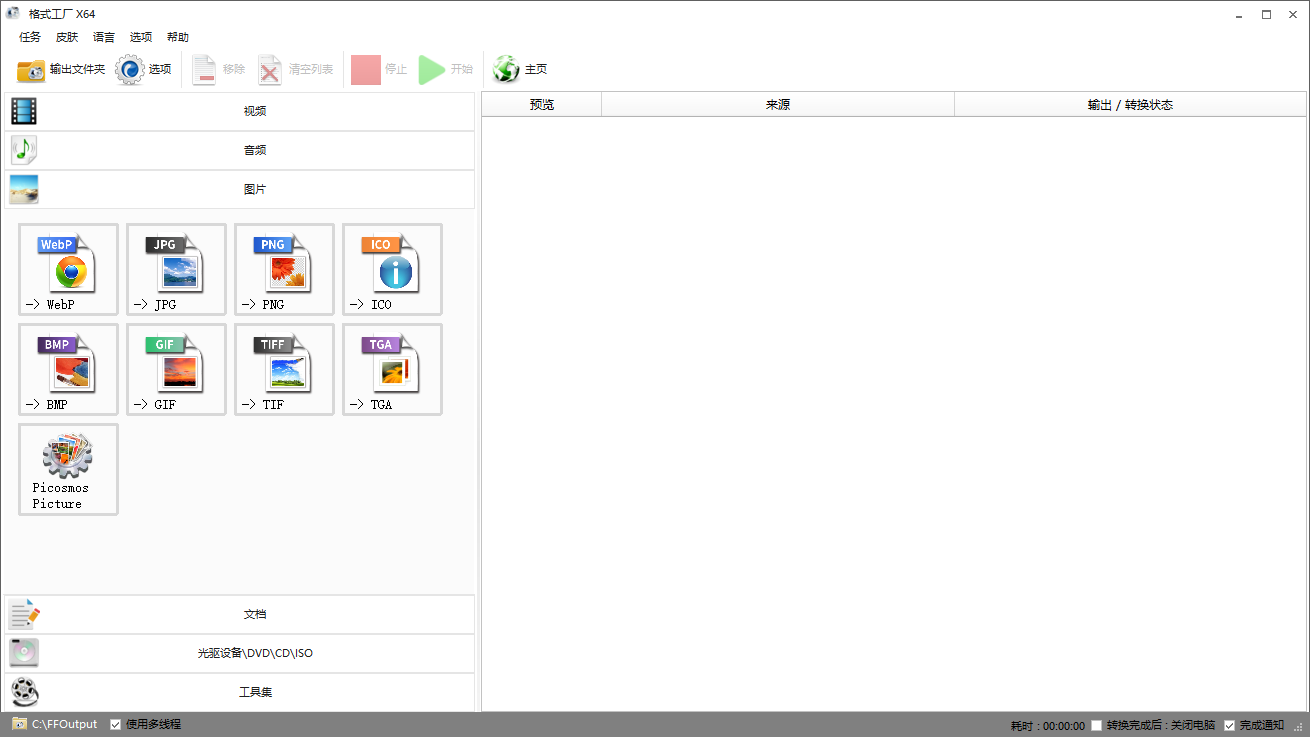Screen dimensions: 1310x737
Task: Select the convert to PNG tool
Action: tap(284, 269)
